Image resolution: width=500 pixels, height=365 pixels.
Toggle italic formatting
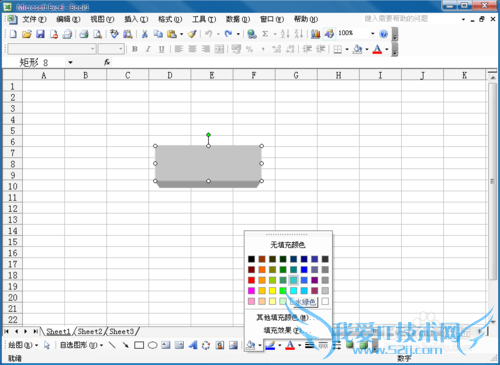click(x=148, y=49)
